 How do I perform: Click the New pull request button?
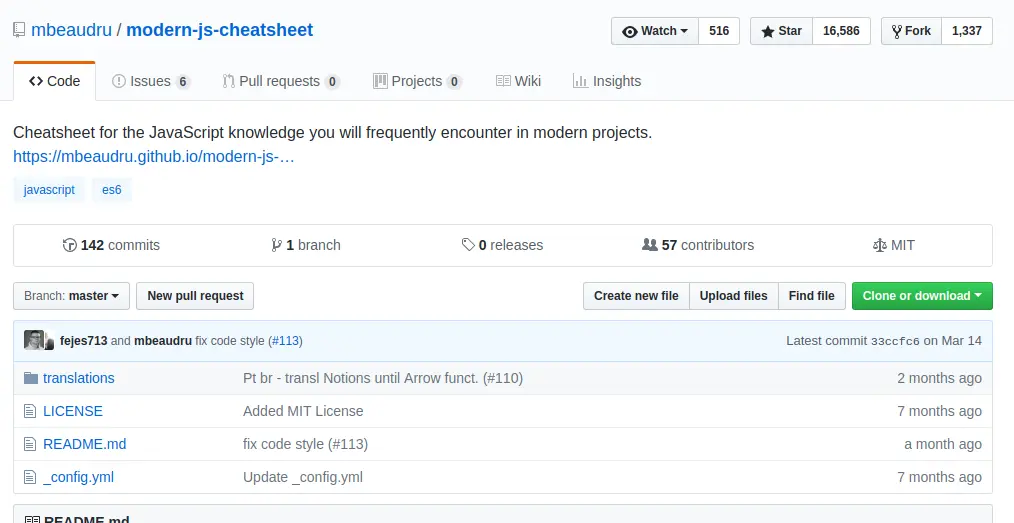[x=195, y=296]
